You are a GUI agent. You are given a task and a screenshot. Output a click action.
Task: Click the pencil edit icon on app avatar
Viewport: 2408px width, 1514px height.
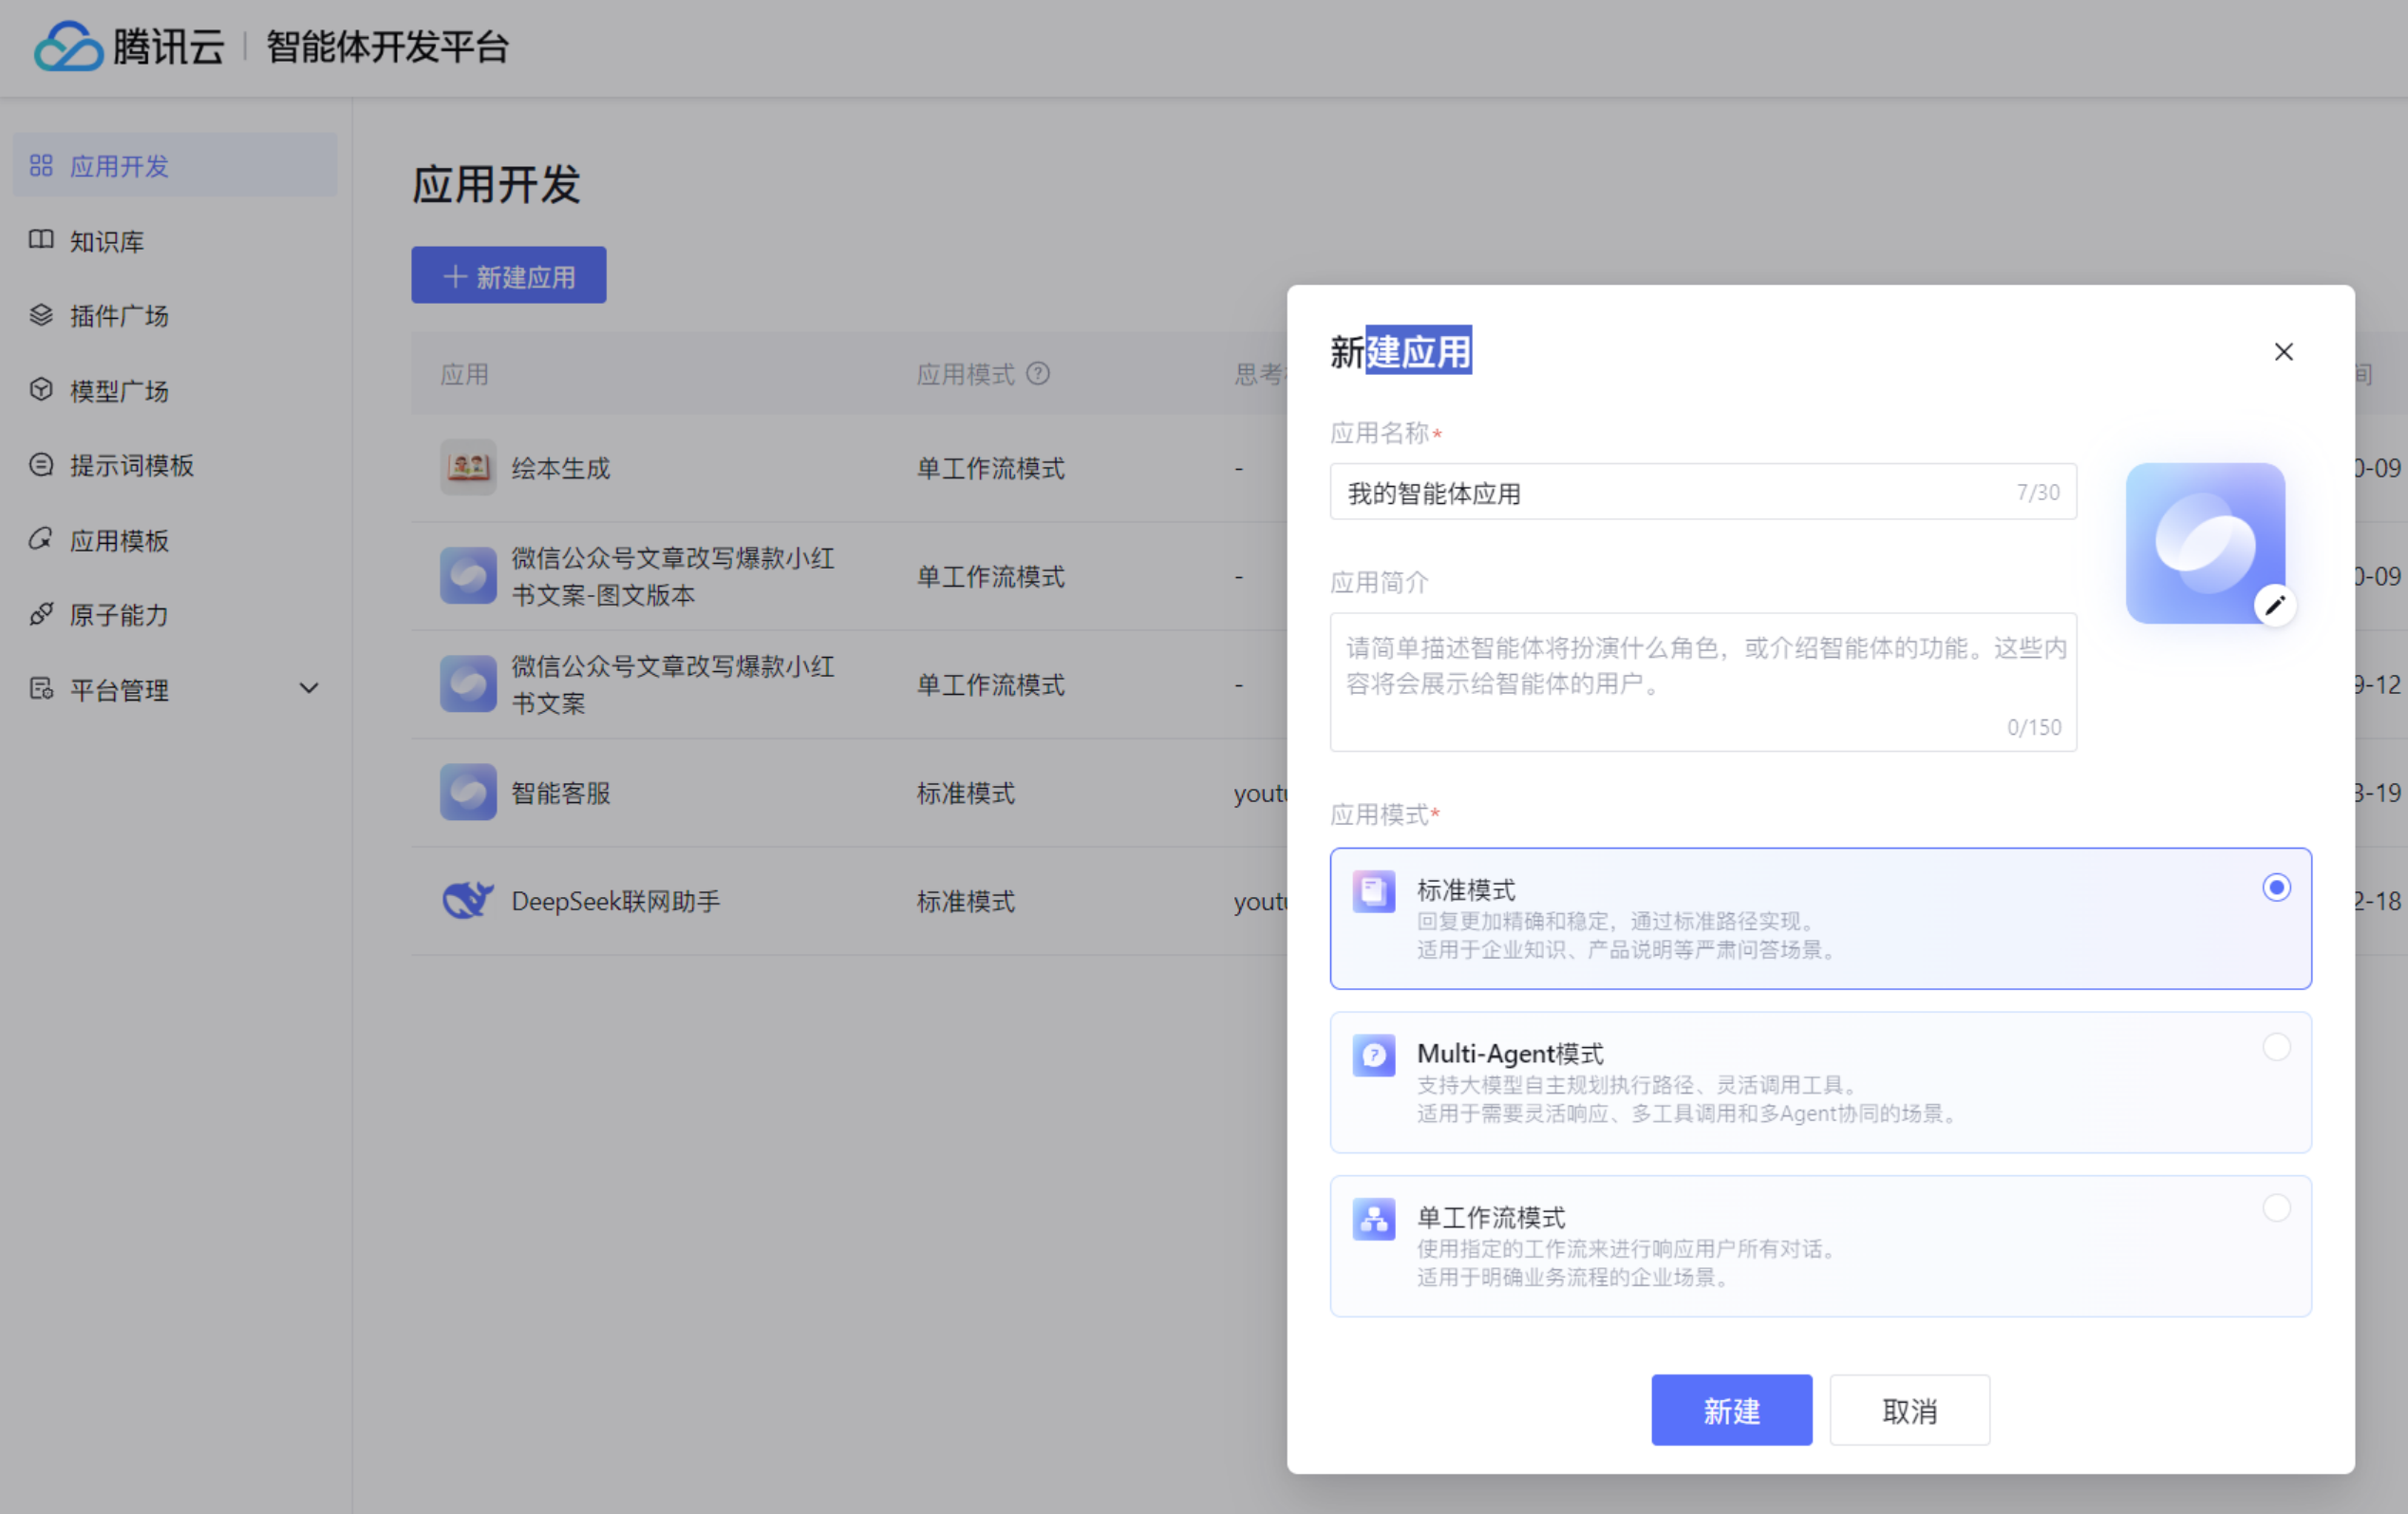click(x=2274, y=605)
